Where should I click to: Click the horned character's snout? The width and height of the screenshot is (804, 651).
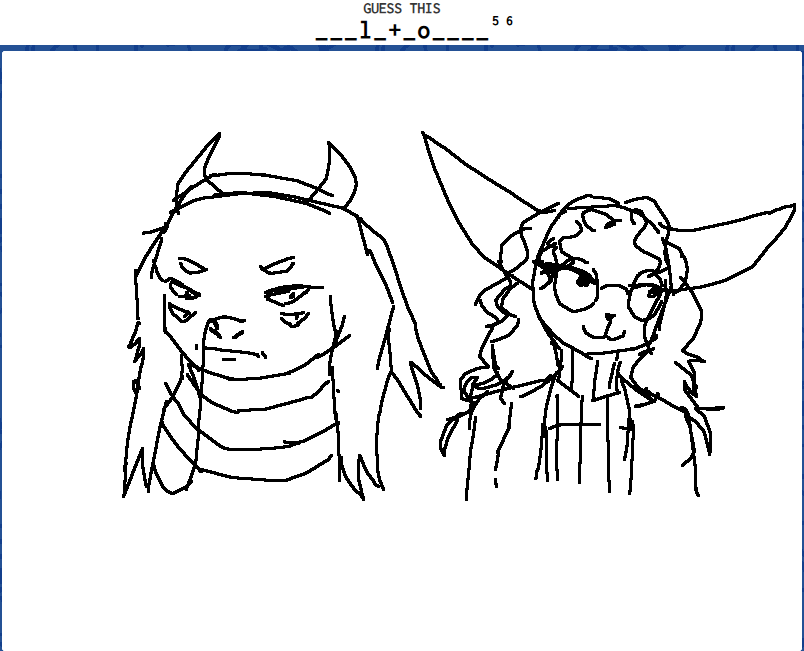click(x=226, y=327)
